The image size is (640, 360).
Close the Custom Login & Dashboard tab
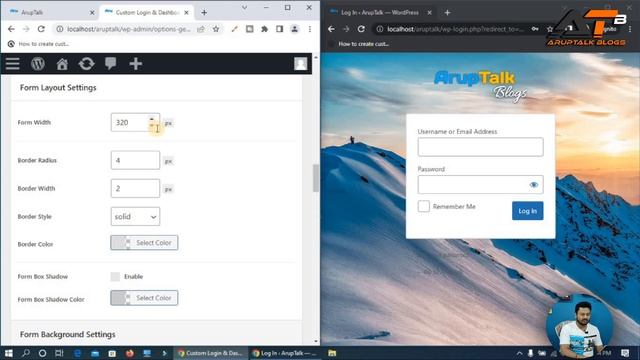(x=186, y=13)
